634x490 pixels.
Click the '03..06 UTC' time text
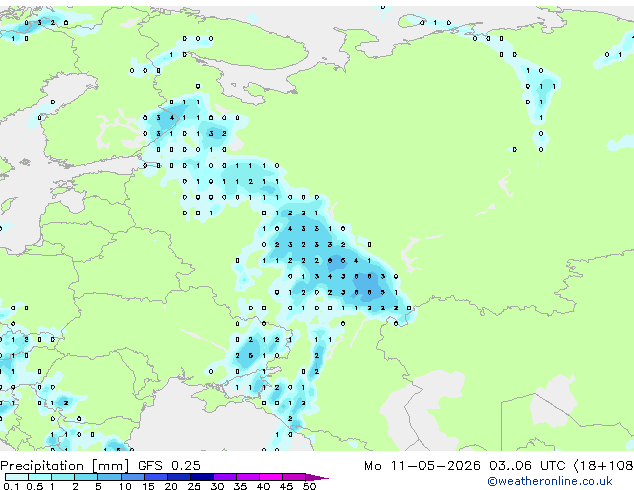click(x=527, y=466)
